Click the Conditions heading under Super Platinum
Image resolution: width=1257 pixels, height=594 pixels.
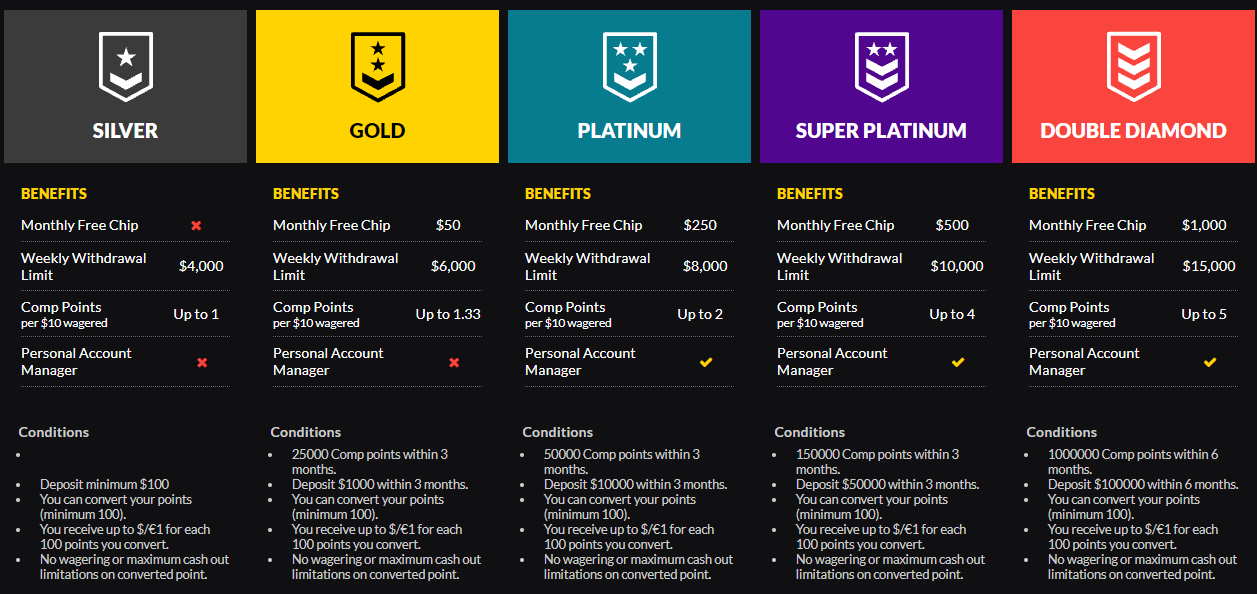click(x=810, y=432)
